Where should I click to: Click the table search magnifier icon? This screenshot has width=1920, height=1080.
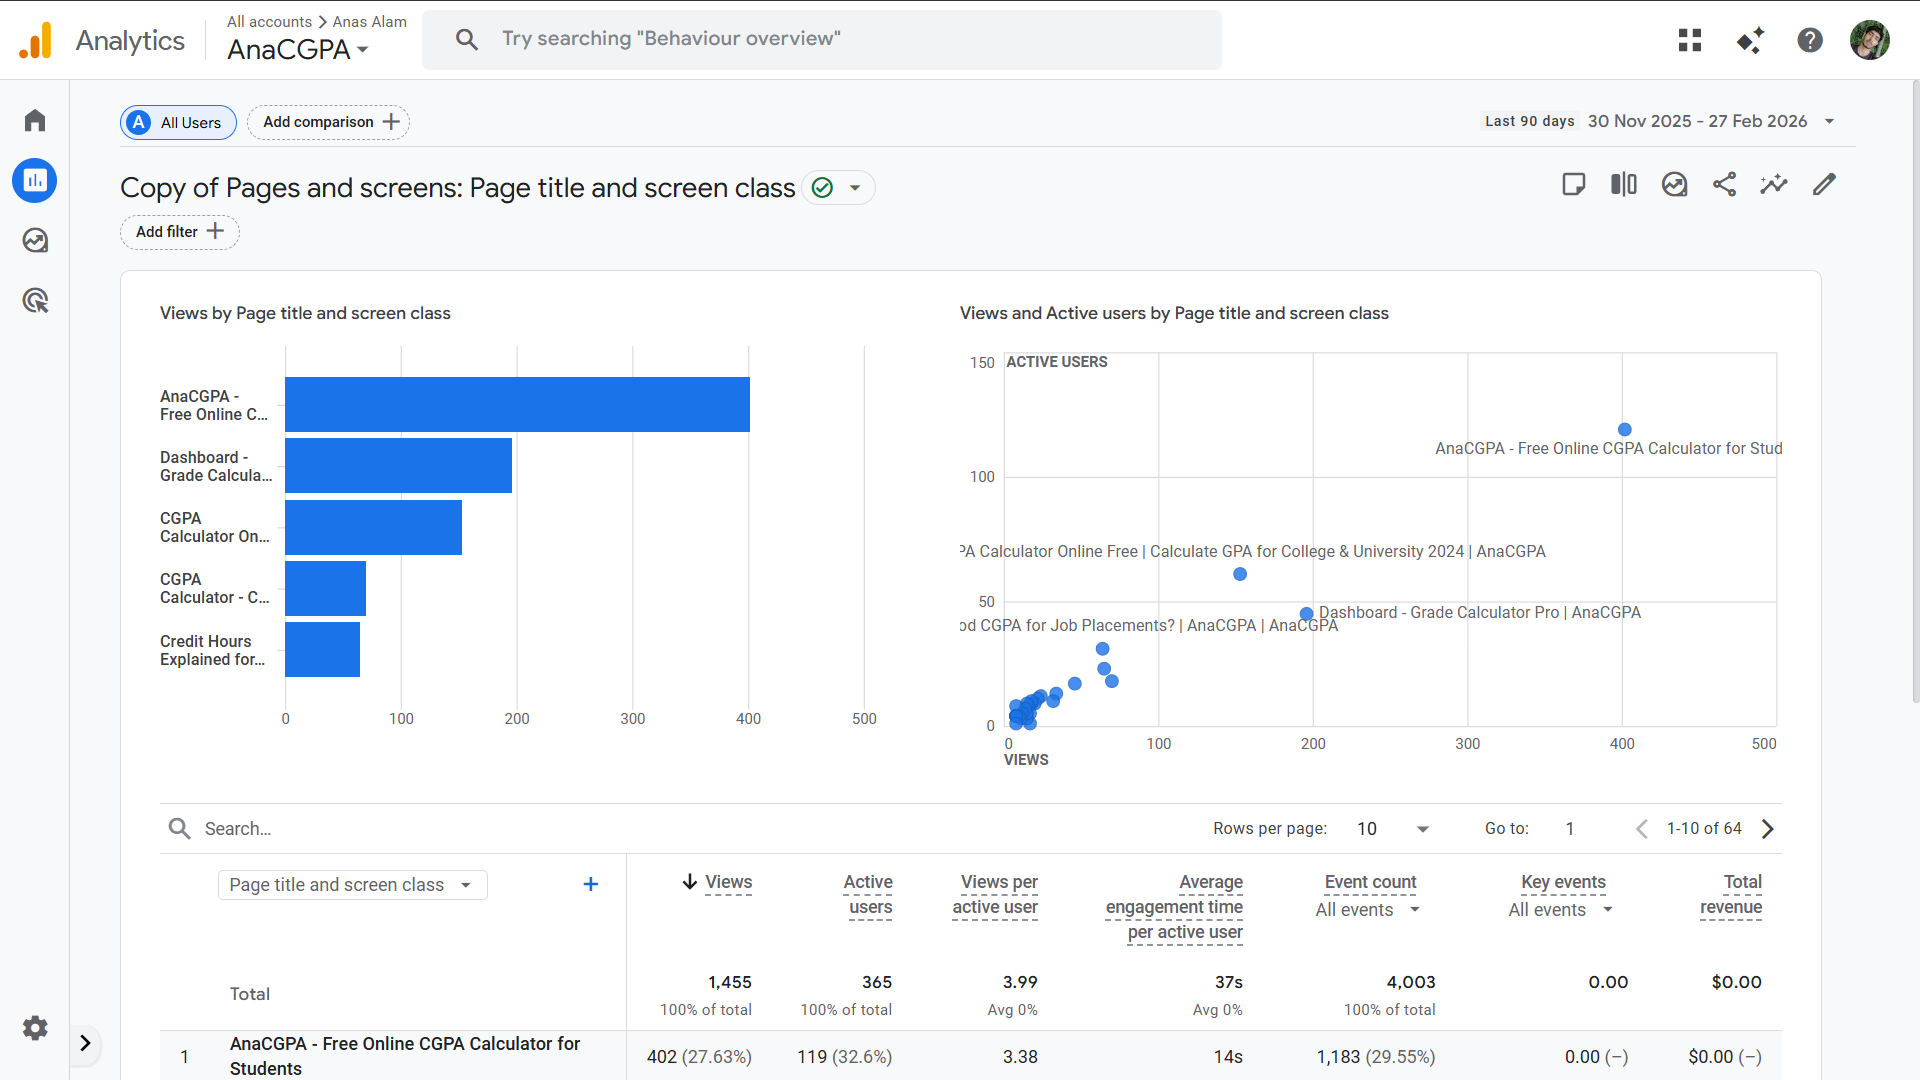coord(179,828)
